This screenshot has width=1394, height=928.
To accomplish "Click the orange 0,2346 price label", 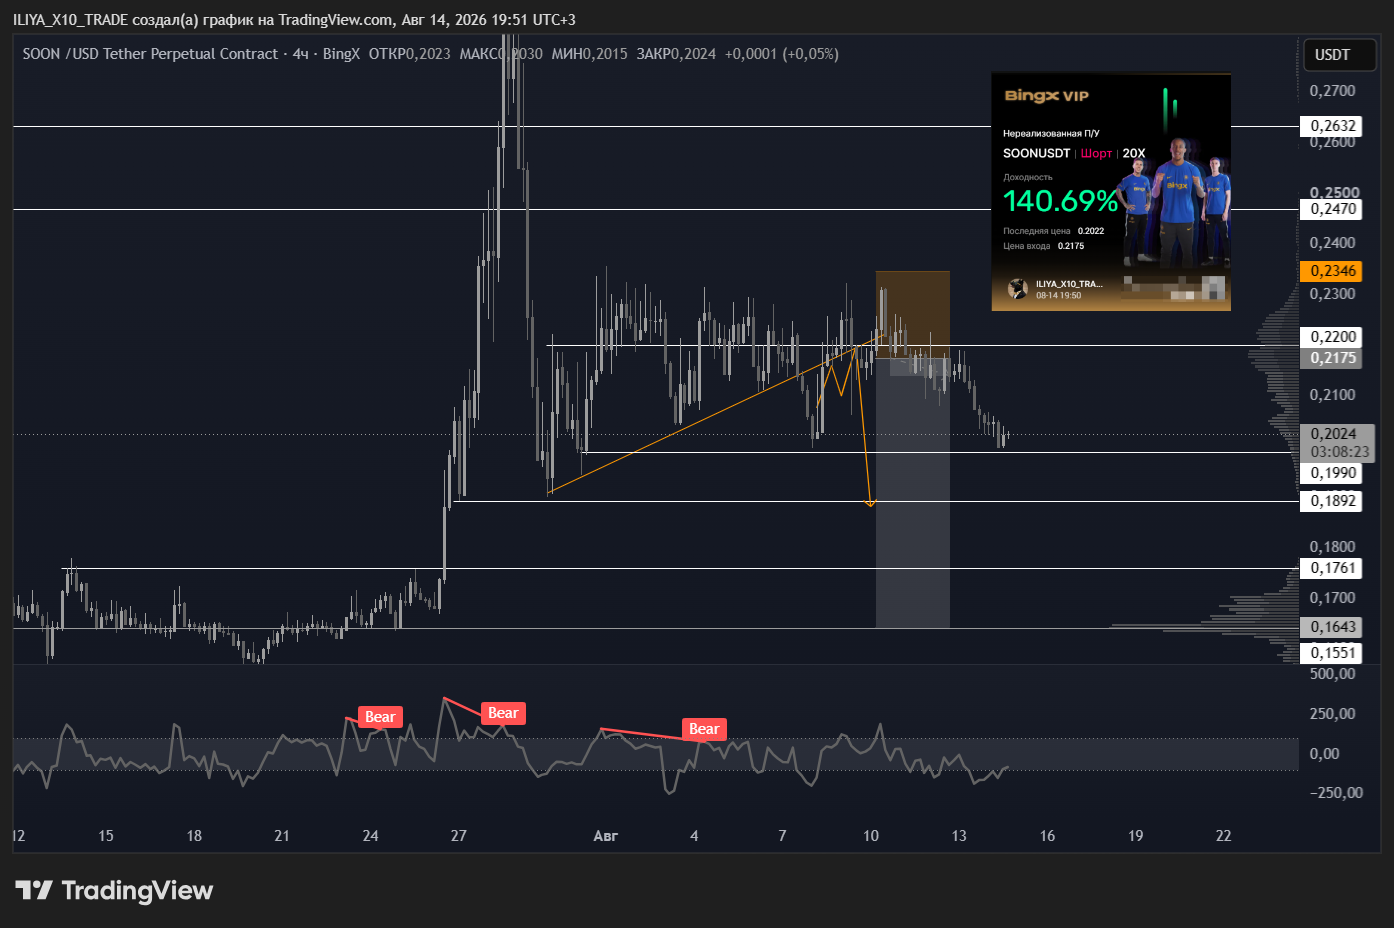I will (x=1333, y=271).
